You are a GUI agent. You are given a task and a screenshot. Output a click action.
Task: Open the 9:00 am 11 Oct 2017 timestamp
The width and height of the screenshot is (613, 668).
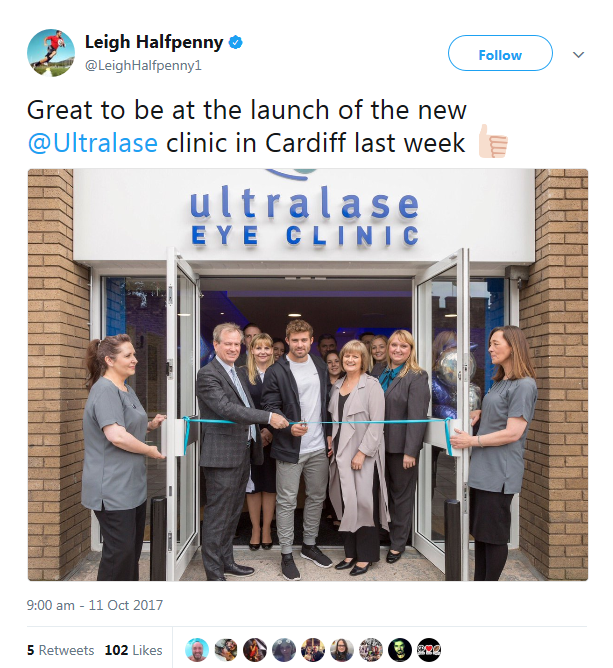pyautogui.click(x=95, y=605)
